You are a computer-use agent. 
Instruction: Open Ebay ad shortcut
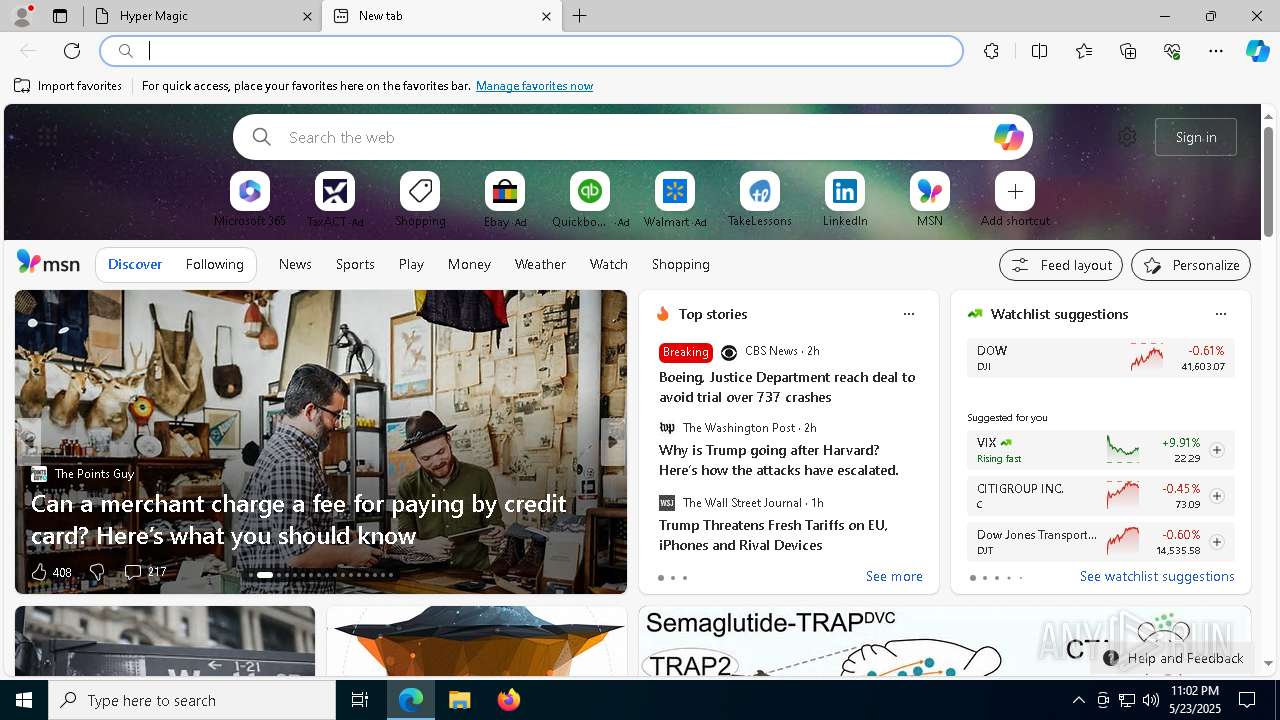(x=505, y=199)
